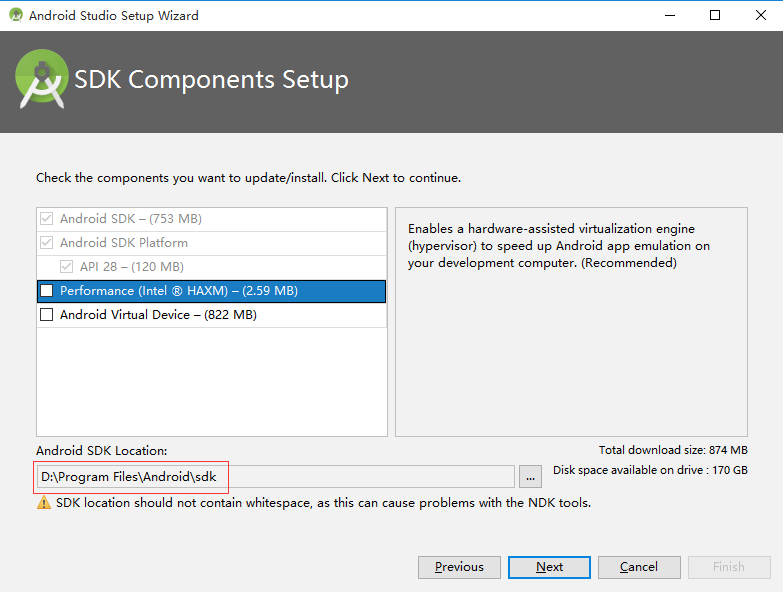Click the Android Studio logo in header

[x=42, y=80]
